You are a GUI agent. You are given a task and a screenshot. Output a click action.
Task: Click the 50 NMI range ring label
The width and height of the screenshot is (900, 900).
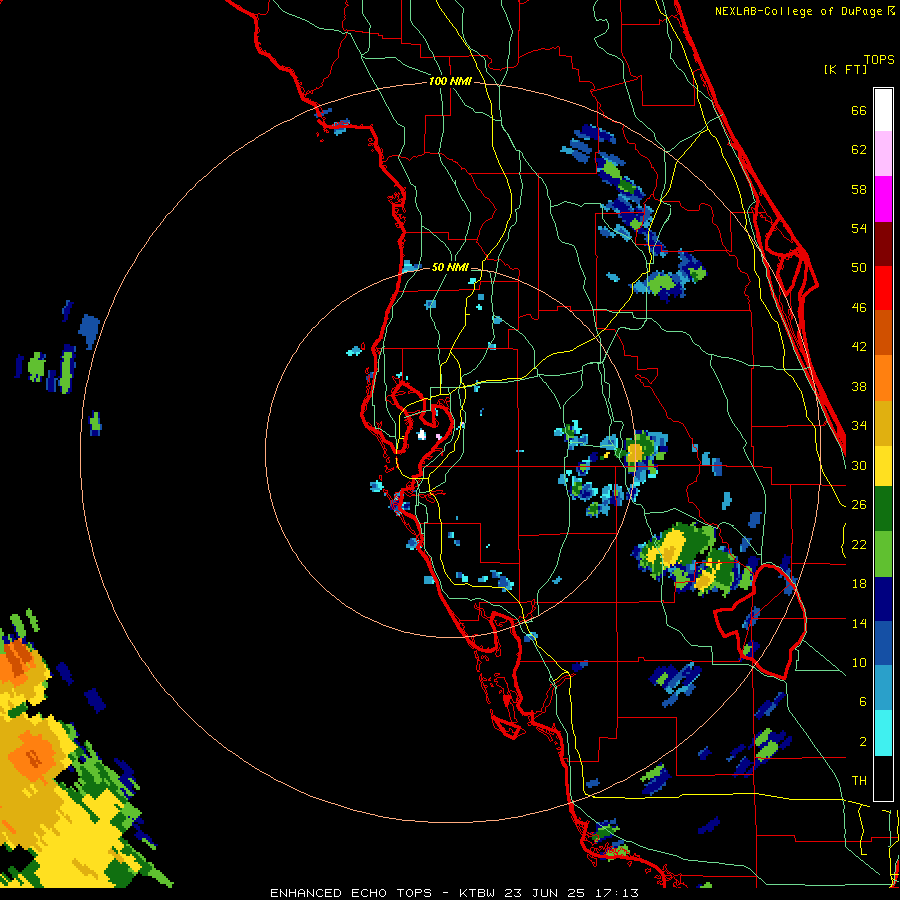coord(450,267)
